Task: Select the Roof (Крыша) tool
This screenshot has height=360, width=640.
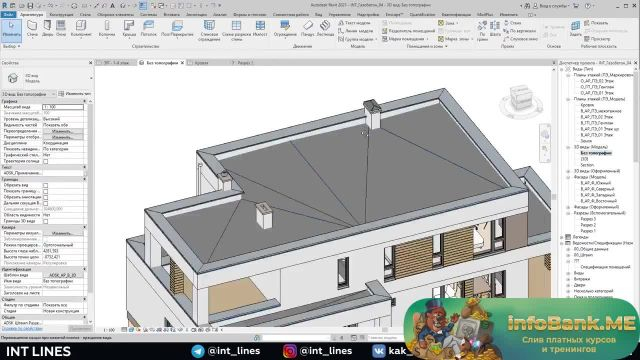Action: pyautogui.click(x=129, y=28)
